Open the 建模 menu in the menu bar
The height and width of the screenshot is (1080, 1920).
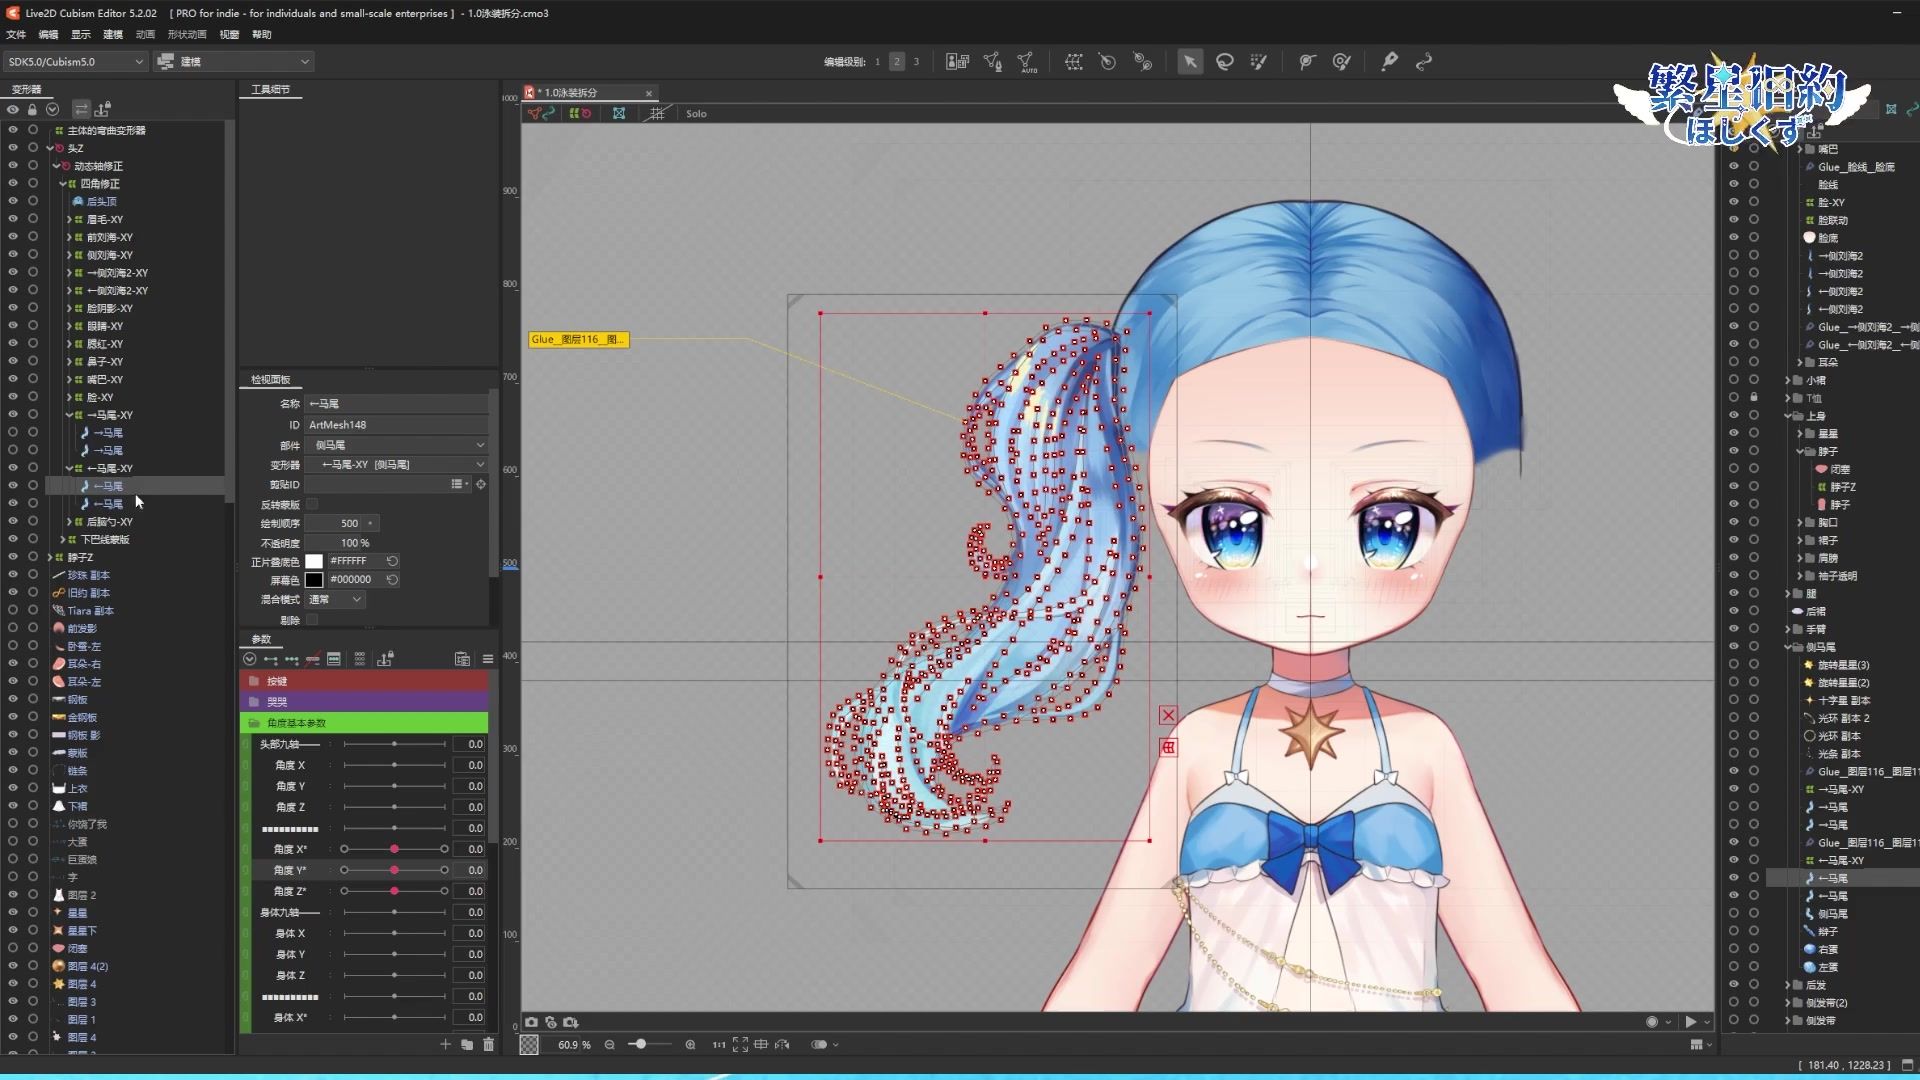tap(113, 34)
